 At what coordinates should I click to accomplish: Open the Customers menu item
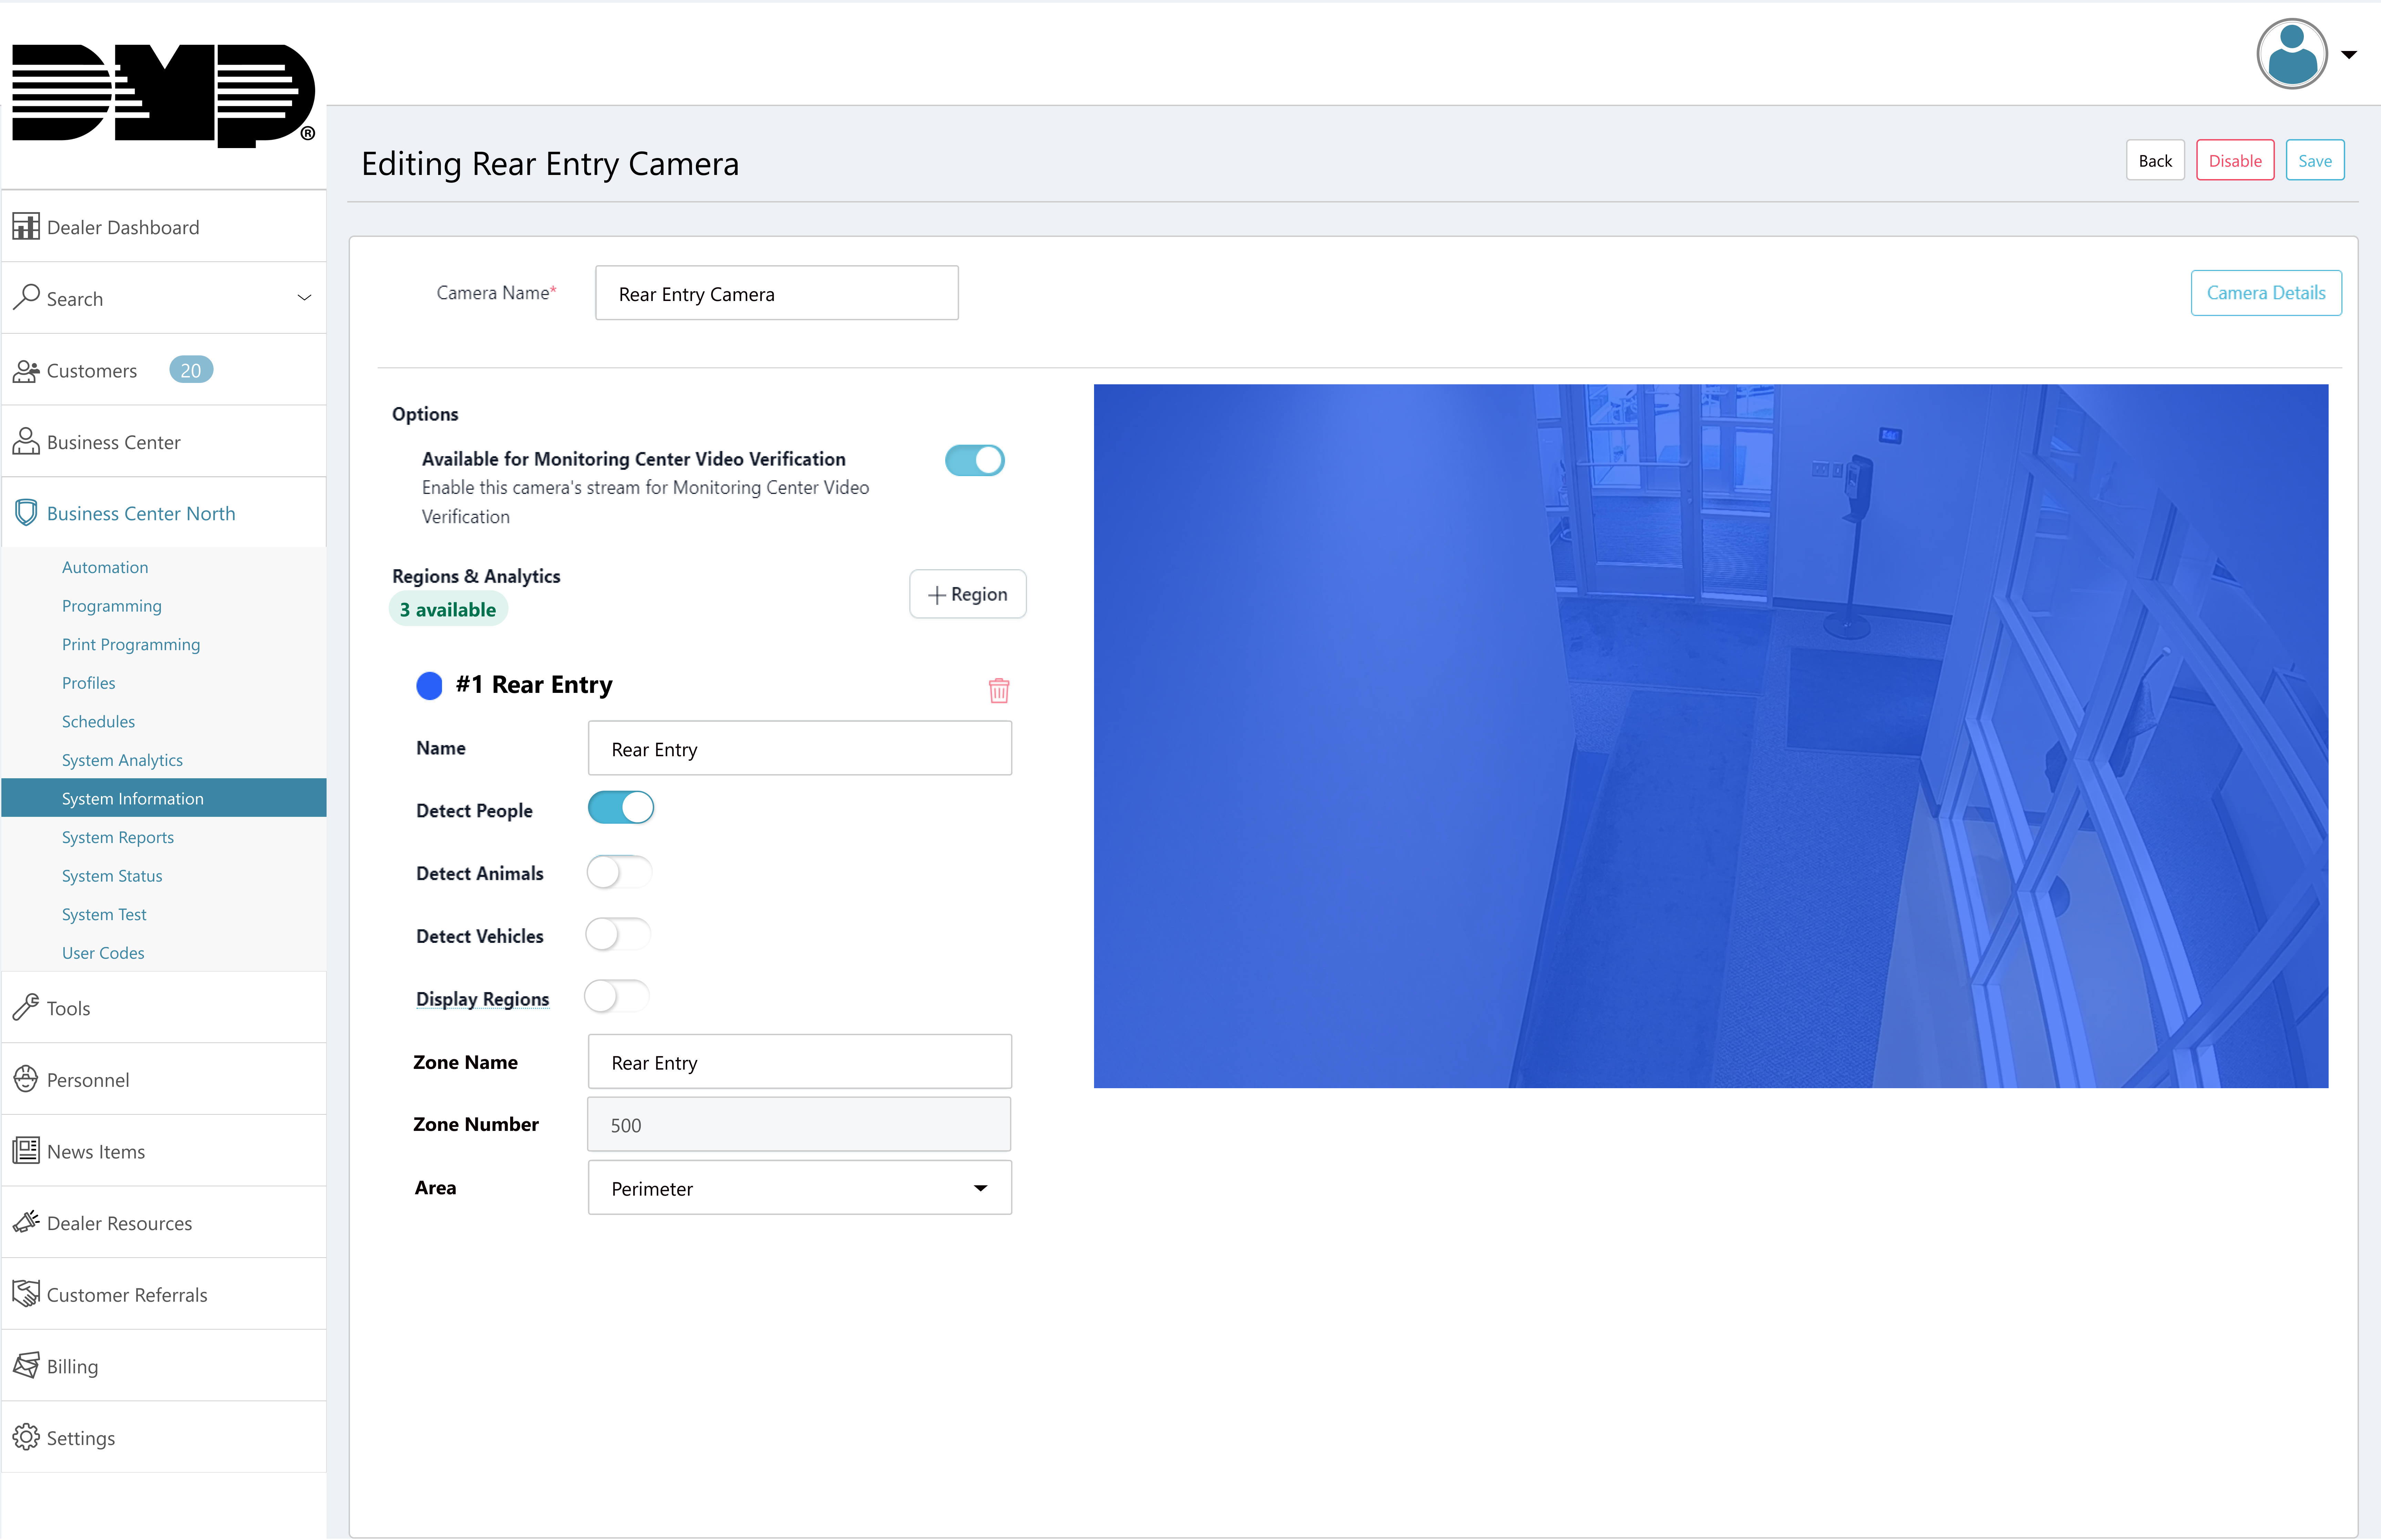[164, 370]
